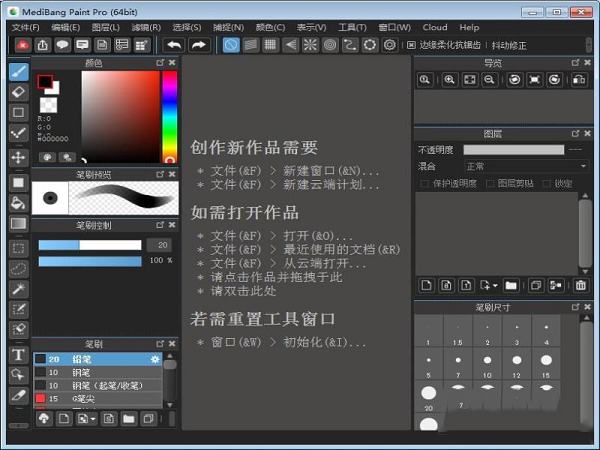Close the 颜色 color panel
The width and height of the screenshot is (600, 450).
(172, 62)
